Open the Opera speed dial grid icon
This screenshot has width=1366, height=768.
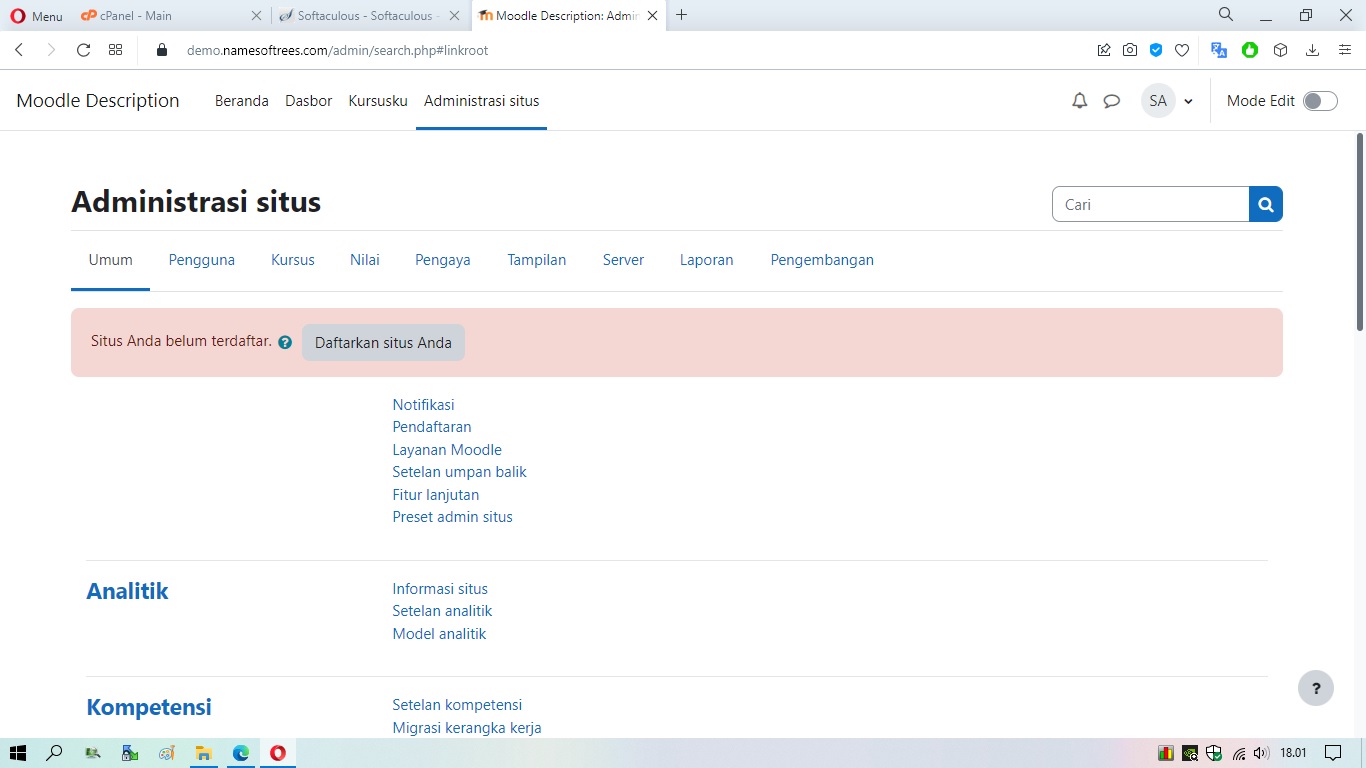click(116, 50)
